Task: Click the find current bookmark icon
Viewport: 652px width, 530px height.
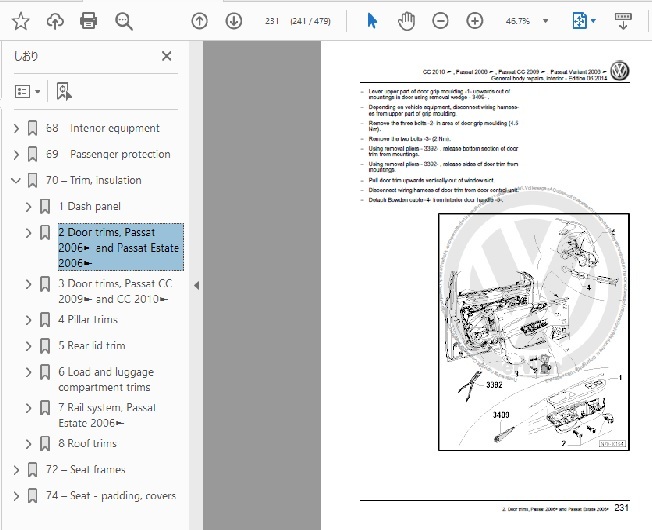Action: click(64, 91)
